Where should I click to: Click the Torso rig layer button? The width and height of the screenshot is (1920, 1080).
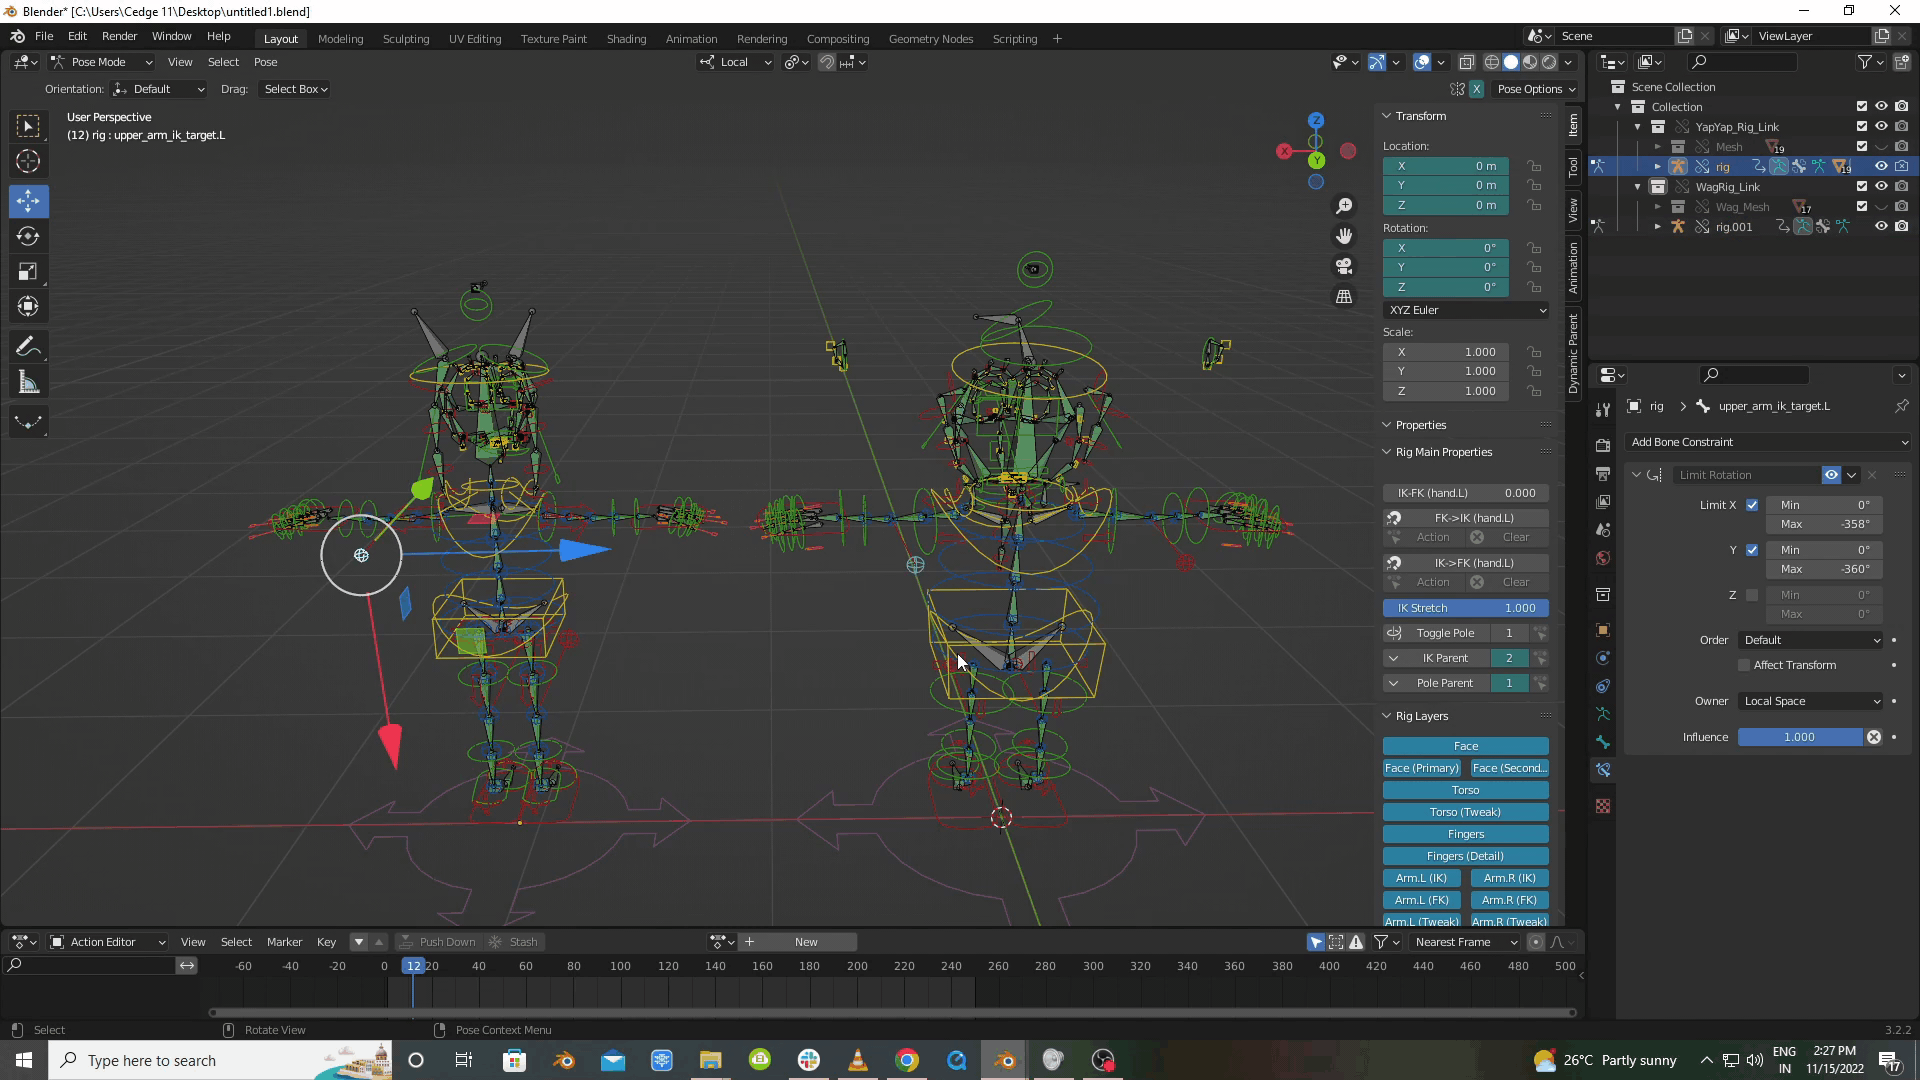pos(1466,790)
